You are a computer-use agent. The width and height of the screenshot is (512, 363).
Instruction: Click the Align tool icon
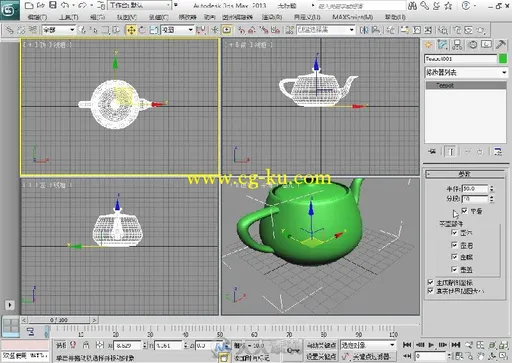[376, 30]
